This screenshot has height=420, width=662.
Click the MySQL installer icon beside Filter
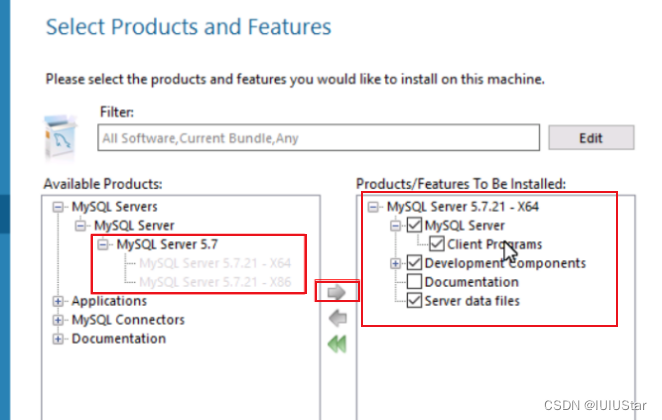pos(61,137)
